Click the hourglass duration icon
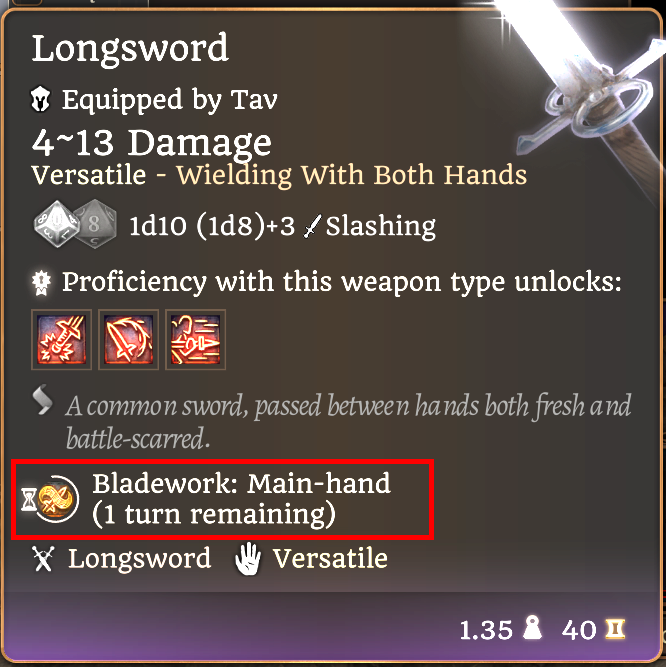This screenshot has height=667, width=666. pos(29,500)
